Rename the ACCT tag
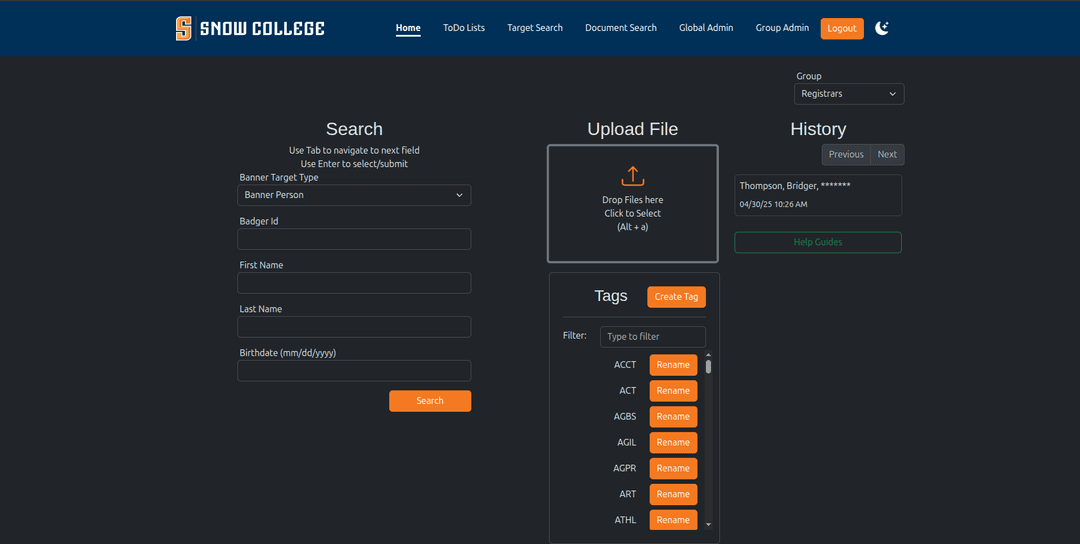The image size is (1080, 544). tap(673, 365)
